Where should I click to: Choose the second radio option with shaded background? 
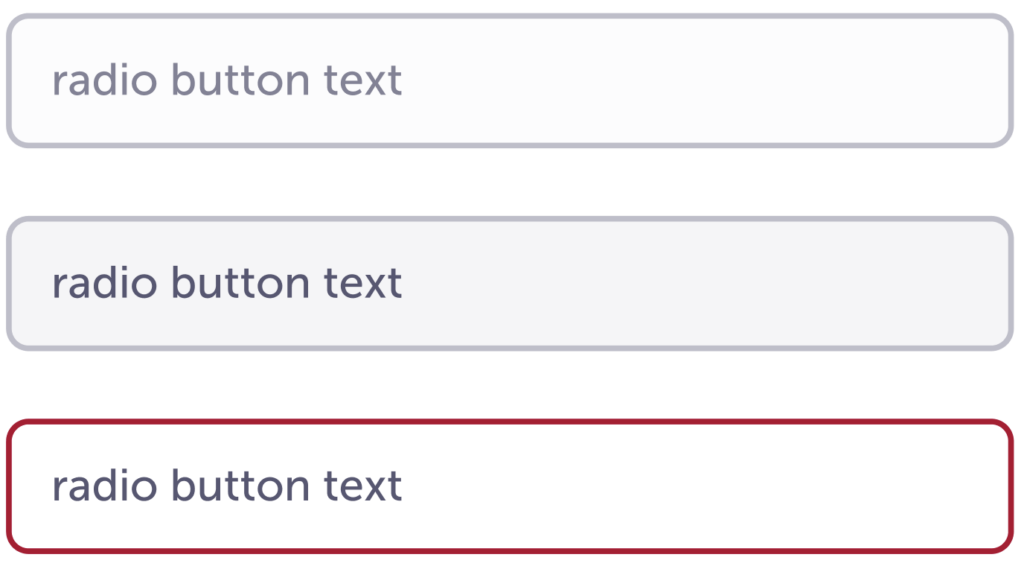click(x=510, y=284)
